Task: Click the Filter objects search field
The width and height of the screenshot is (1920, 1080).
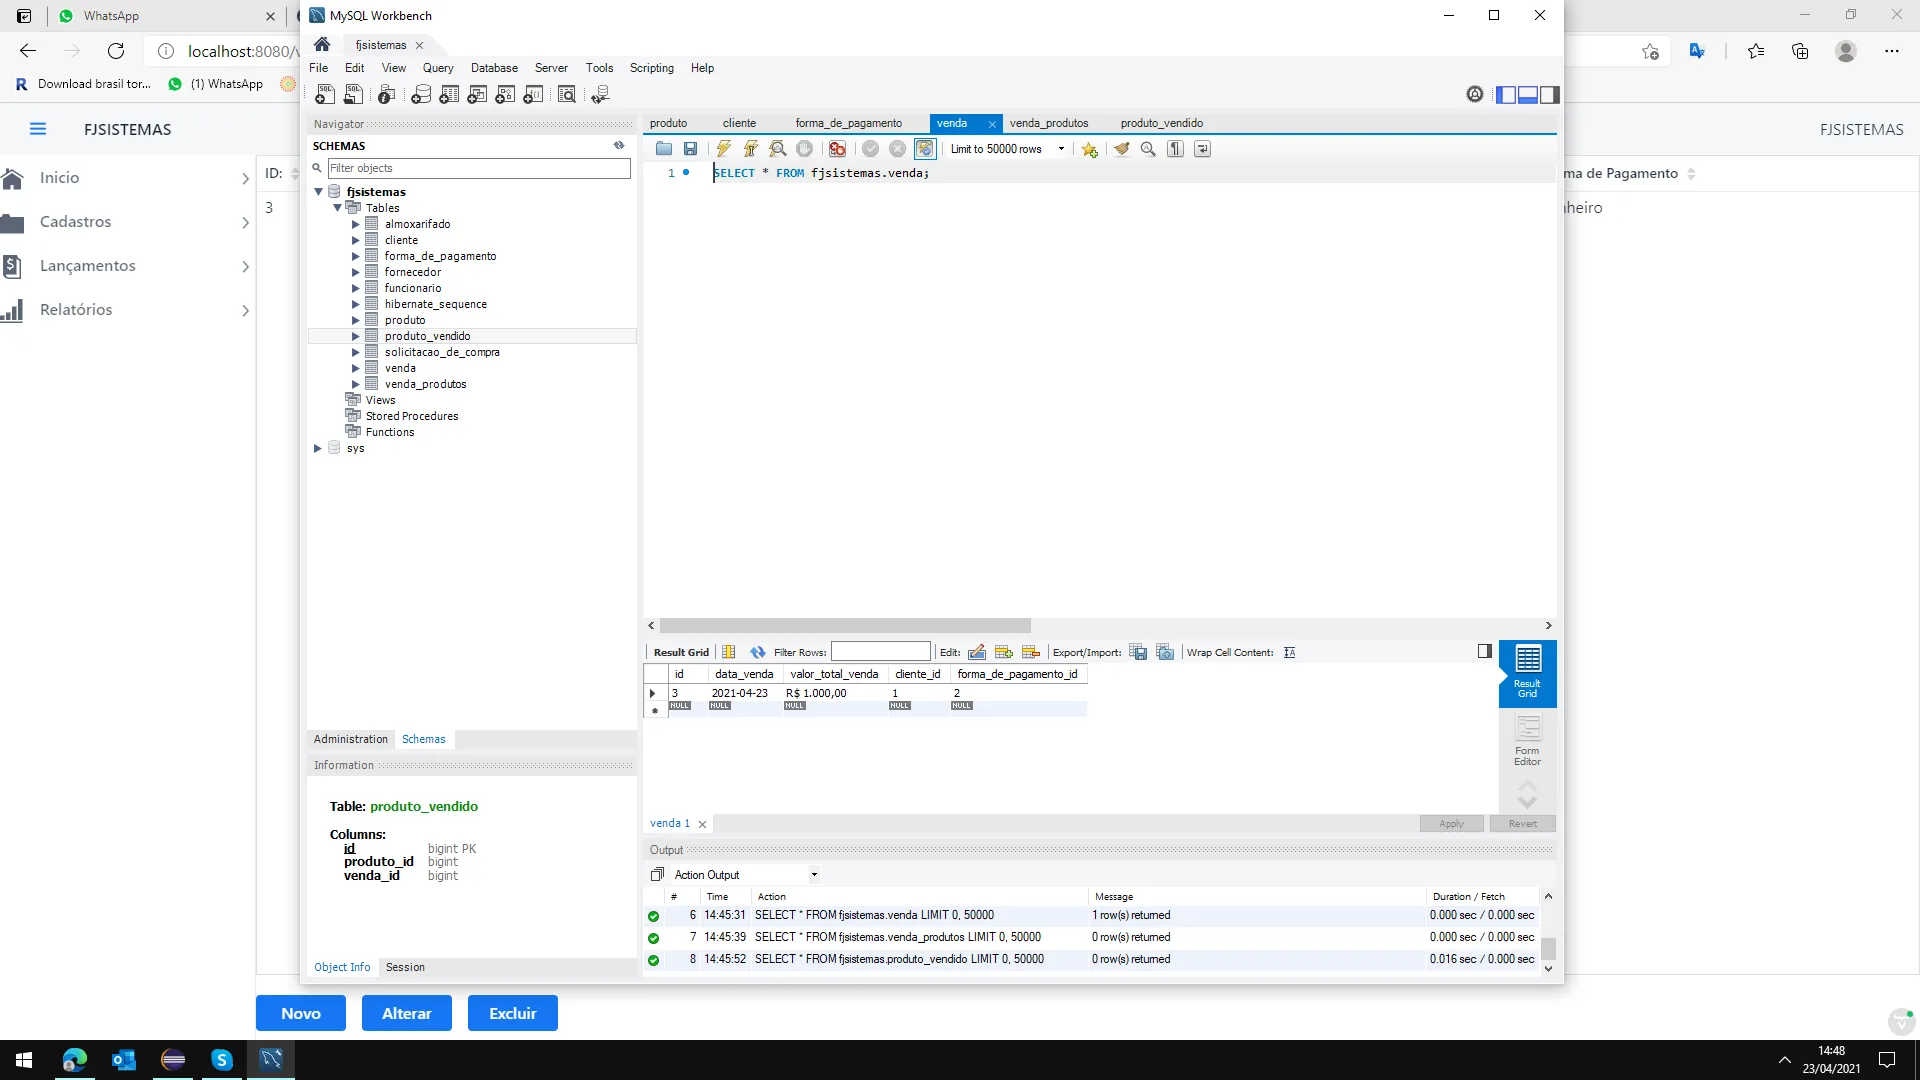Action: 478,168
